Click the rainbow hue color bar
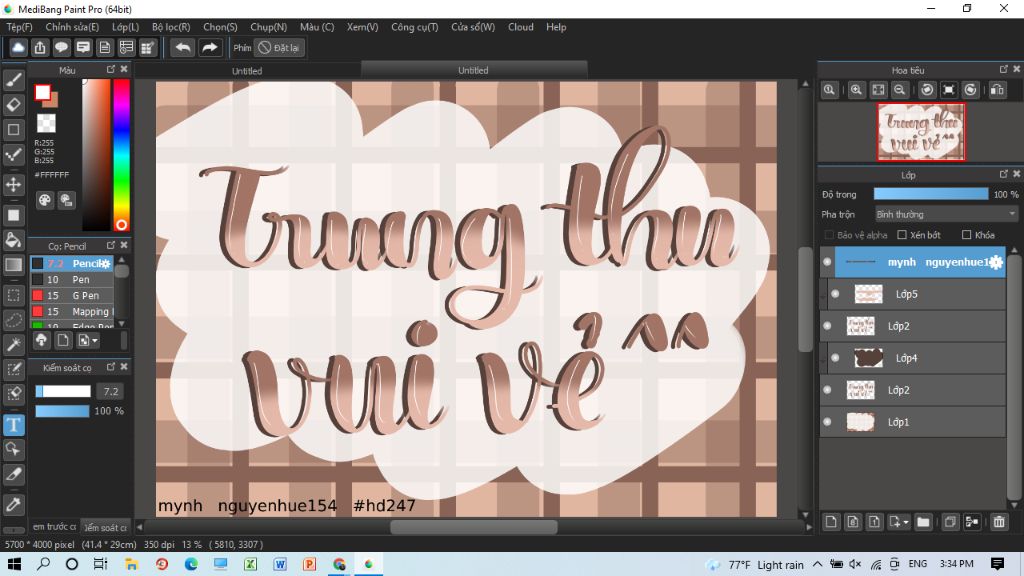This screenshot has width=1024, height=576. pos(121,155)
